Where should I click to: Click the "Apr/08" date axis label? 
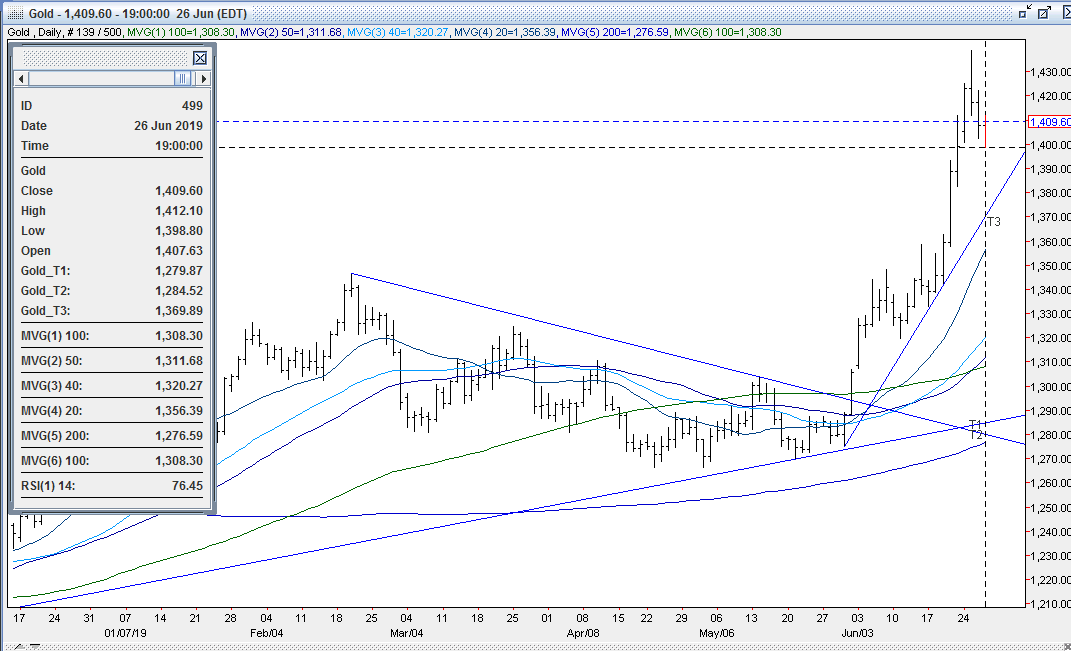click(x=583, y=633)
